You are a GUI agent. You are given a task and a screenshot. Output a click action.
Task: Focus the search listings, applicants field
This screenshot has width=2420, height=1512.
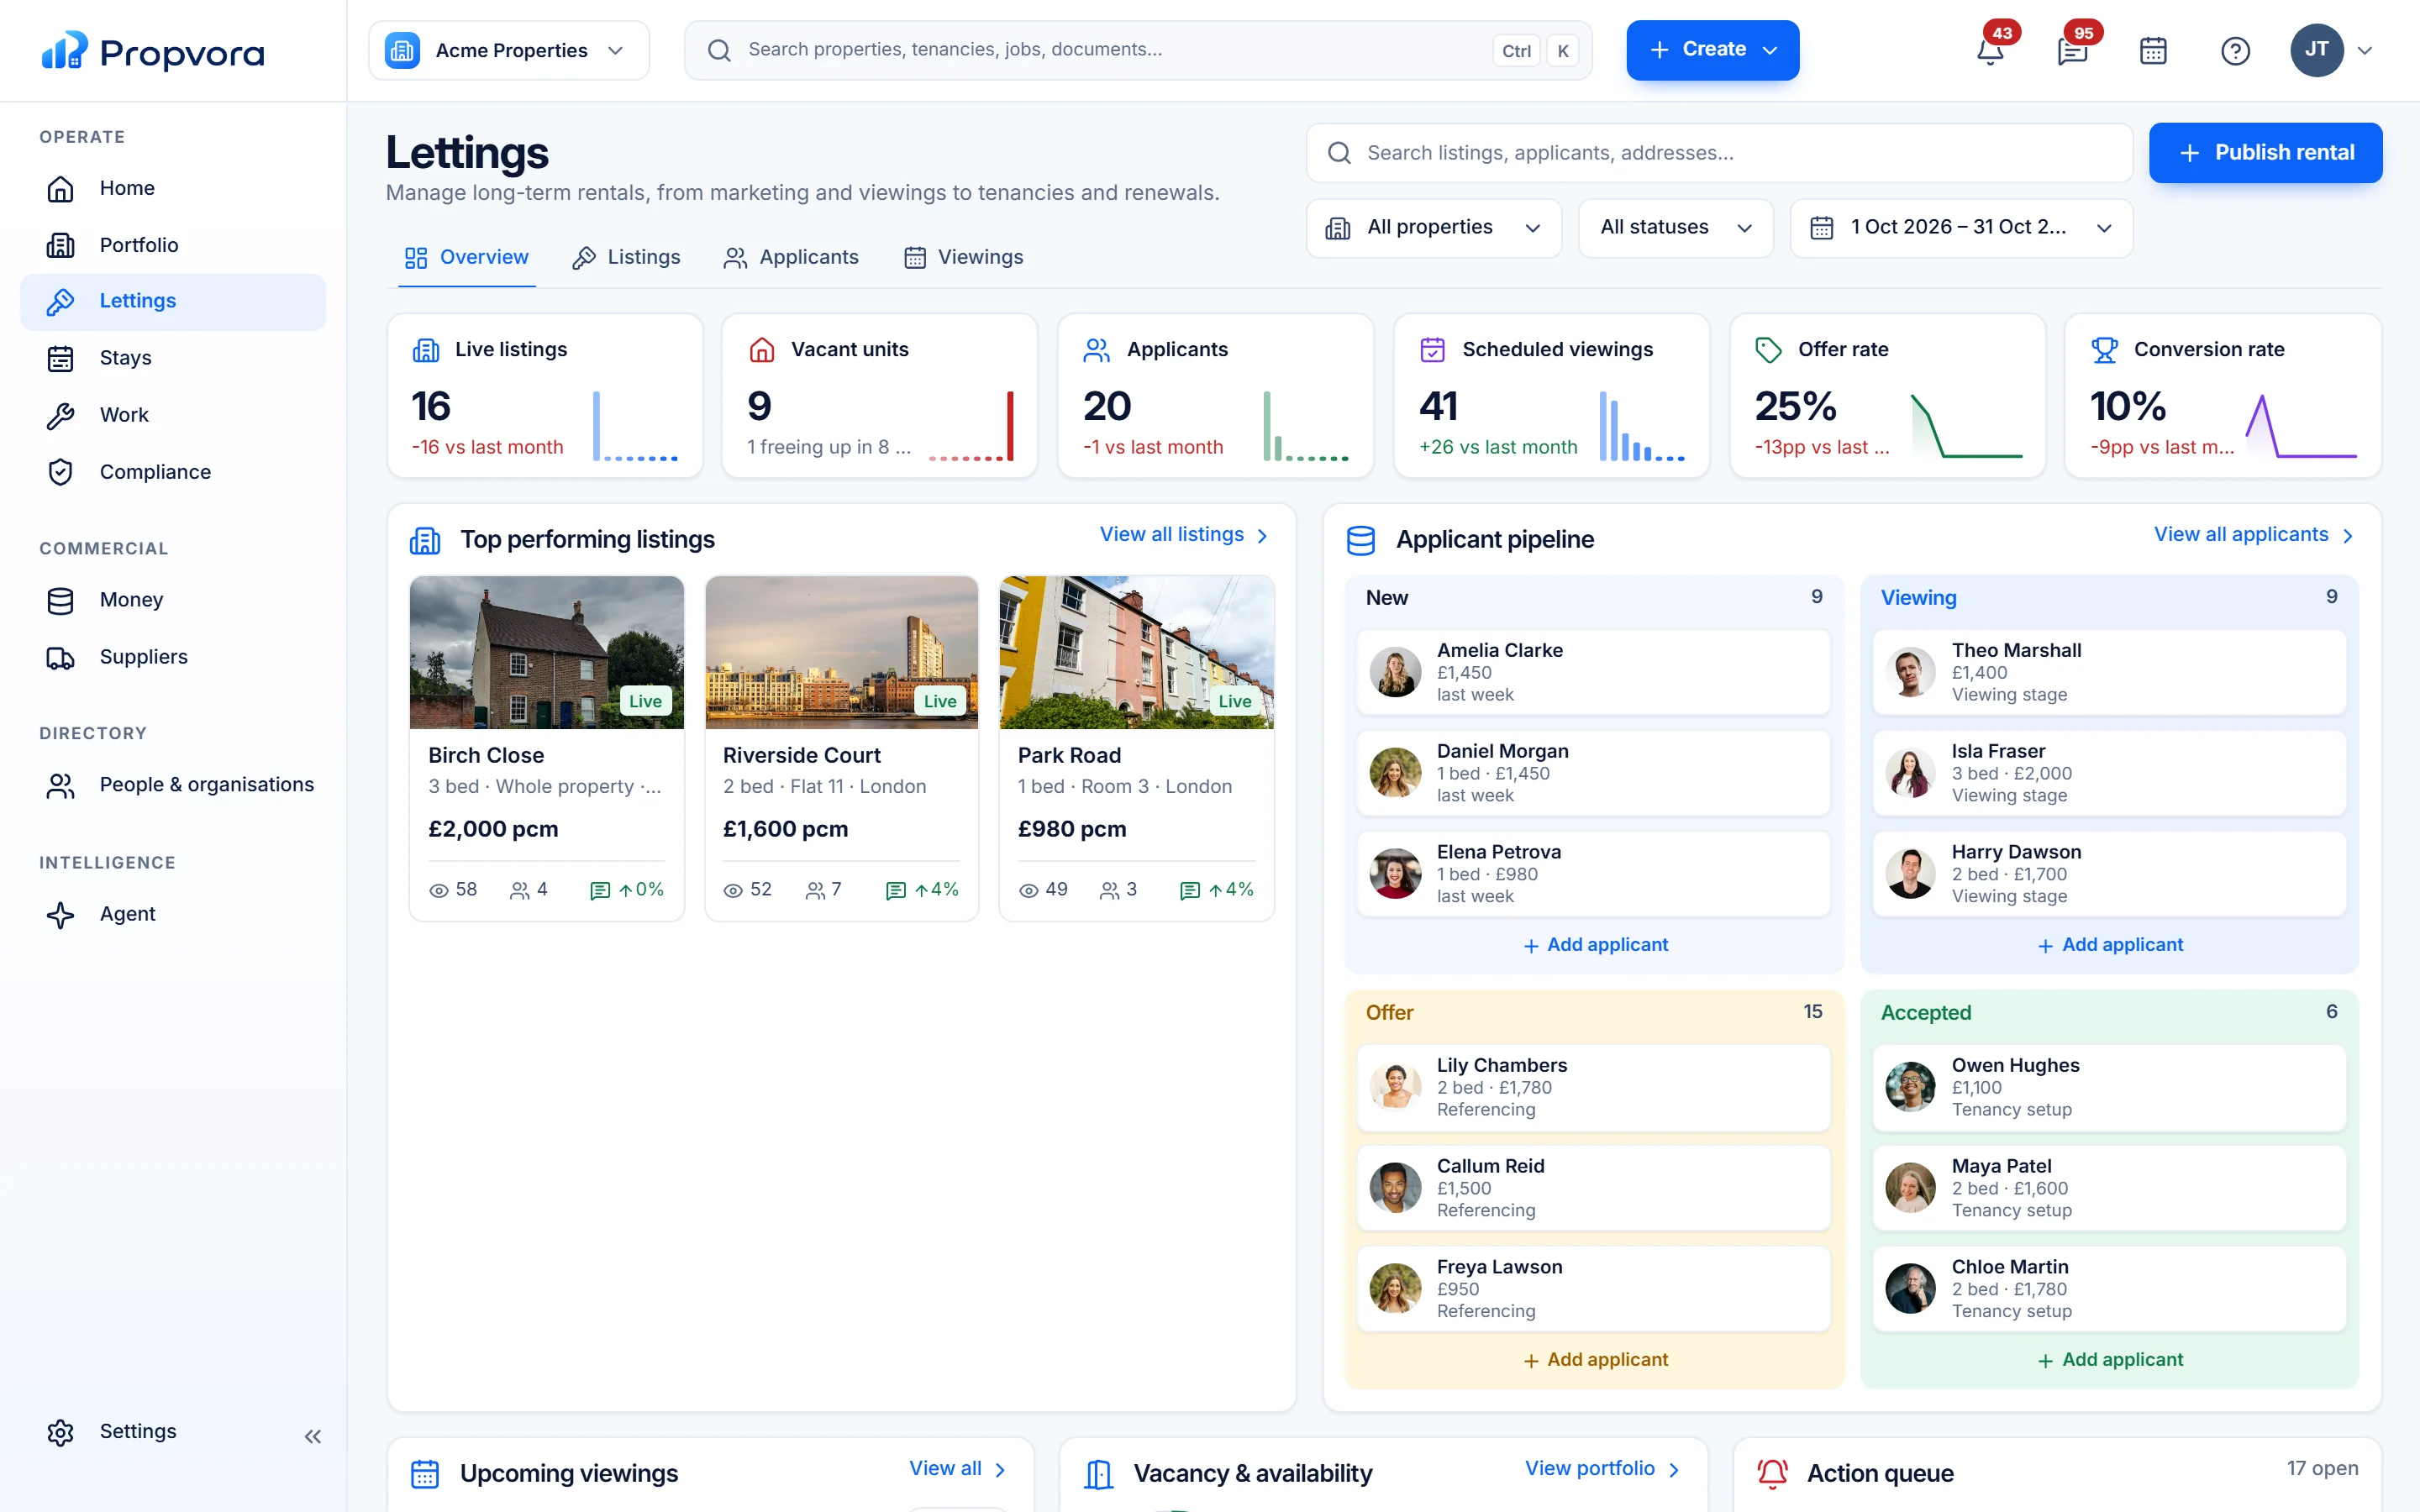1719,153
